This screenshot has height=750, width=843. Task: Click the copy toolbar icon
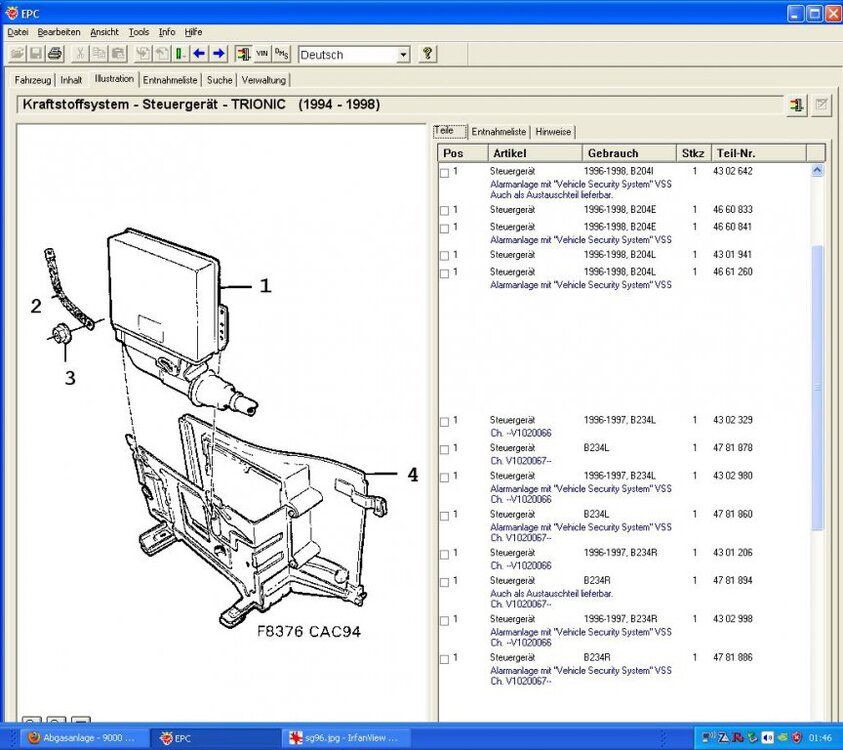[x=99, y=54]
